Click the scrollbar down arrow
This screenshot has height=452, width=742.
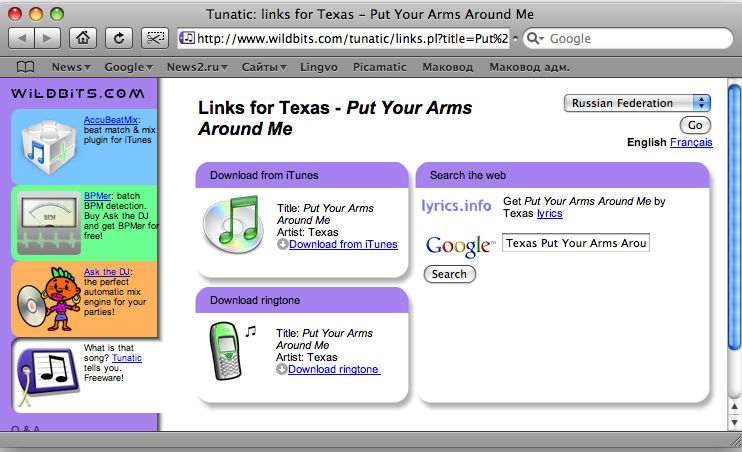click(x=734, y=422)
